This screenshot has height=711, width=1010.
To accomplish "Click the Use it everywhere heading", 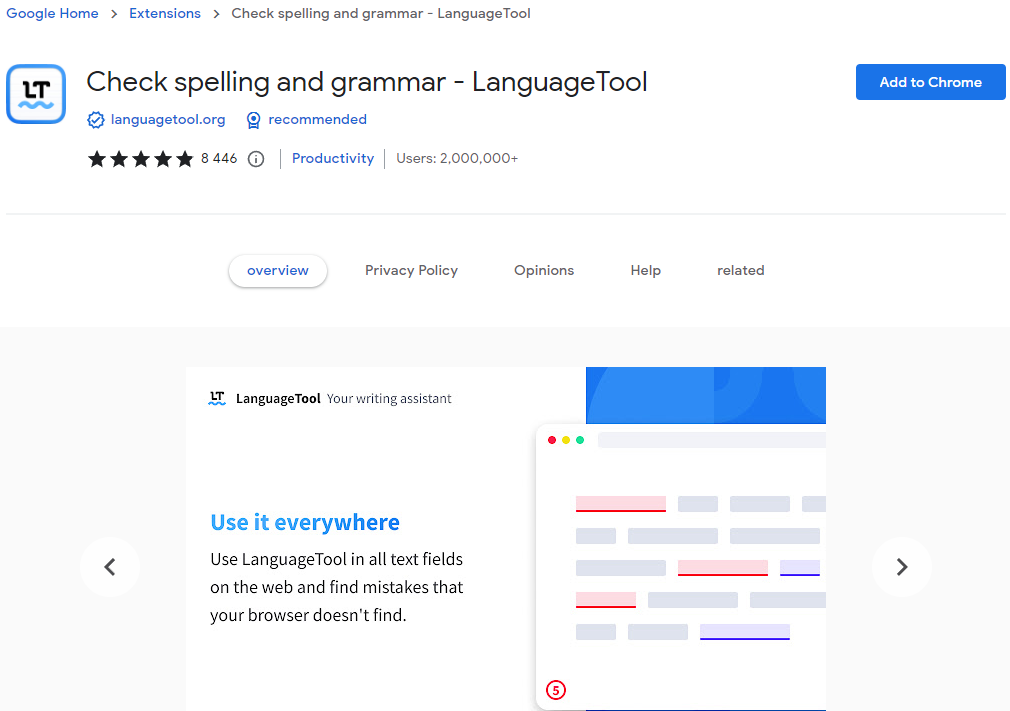I will [x=305, y=522].
